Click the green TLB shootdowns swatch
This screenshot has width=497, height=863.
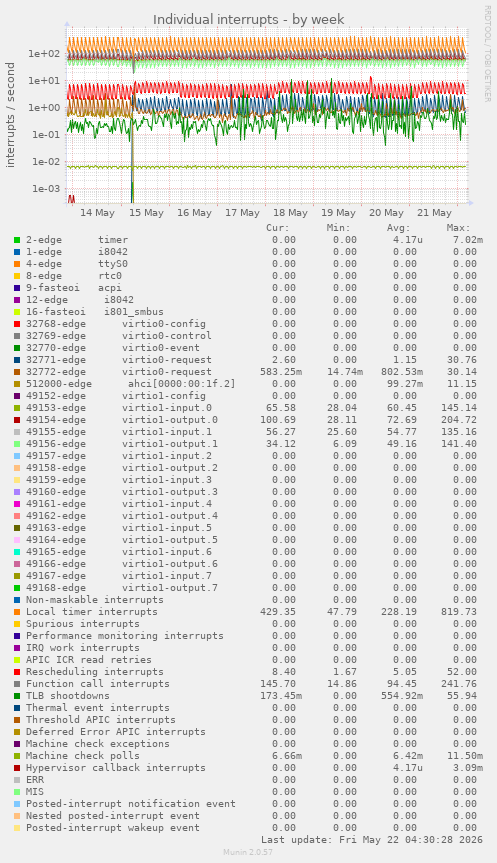coord(17,696)
